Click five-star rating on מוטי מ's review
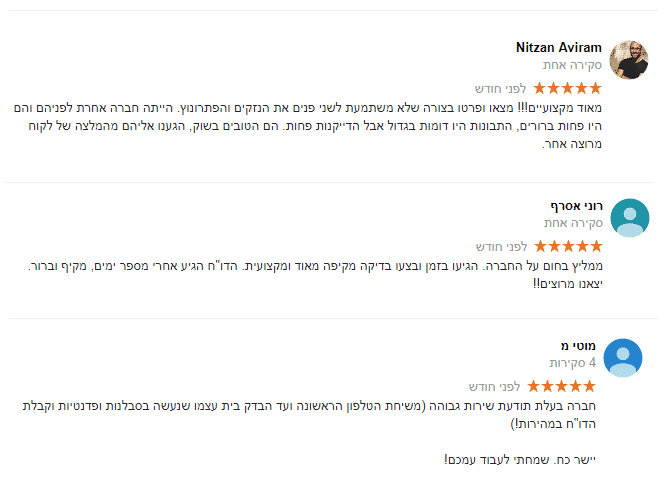This screenshot has height=491, width=672. (x=561, y=386)
